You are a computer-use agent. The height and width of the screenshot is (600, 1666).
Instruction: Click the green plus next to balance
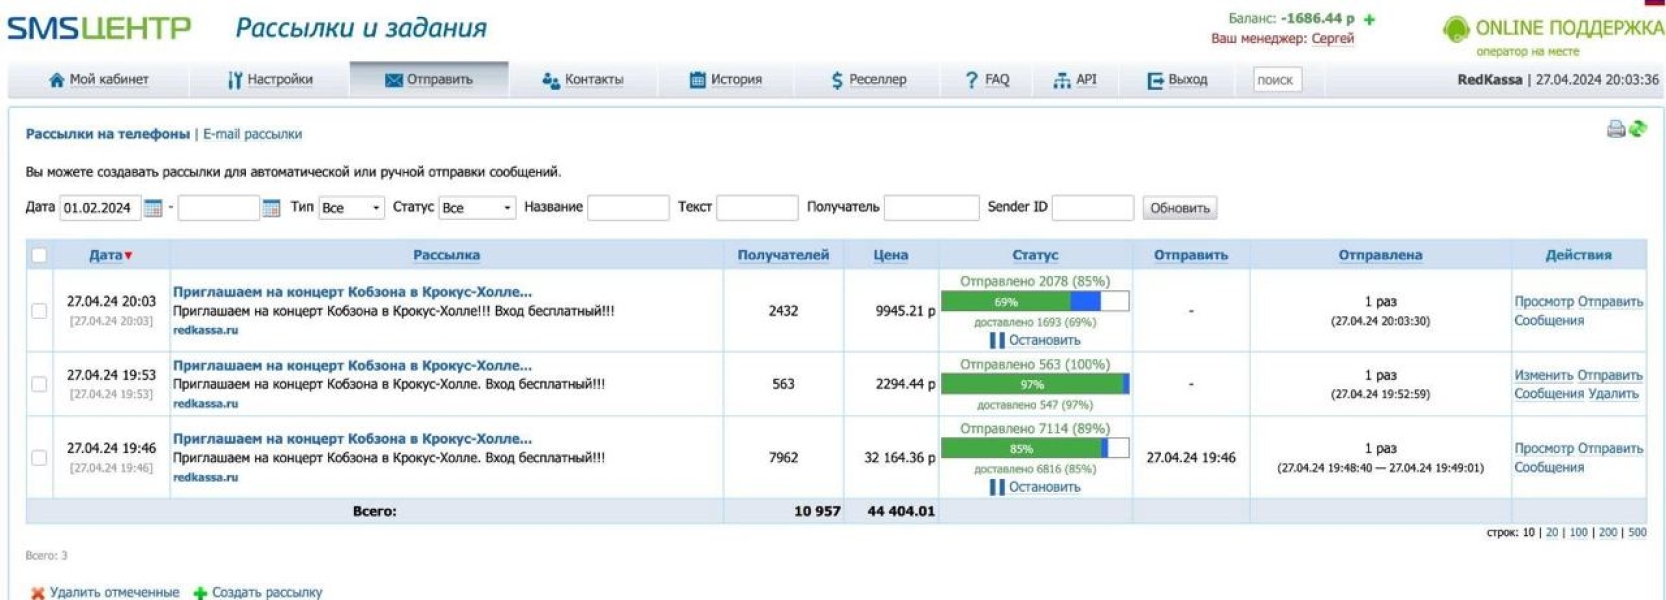point(1369,19)
